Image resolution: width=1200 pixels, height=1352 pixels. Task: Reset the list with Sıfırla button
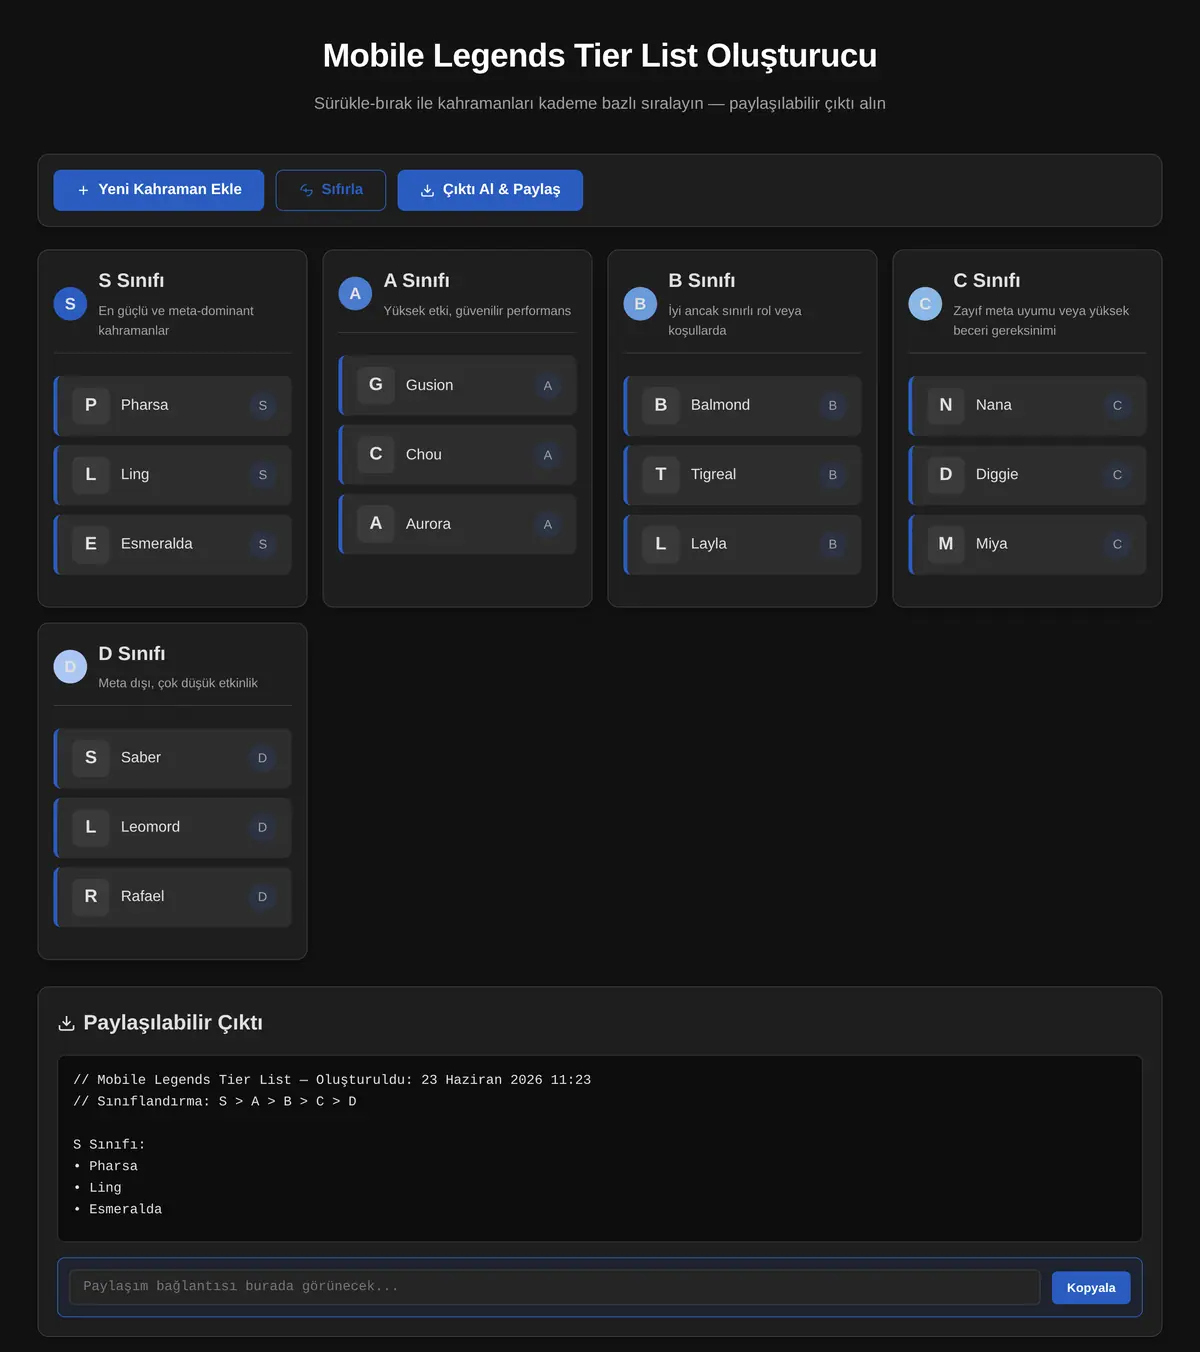pyautogui.click(x=331, y=190)
